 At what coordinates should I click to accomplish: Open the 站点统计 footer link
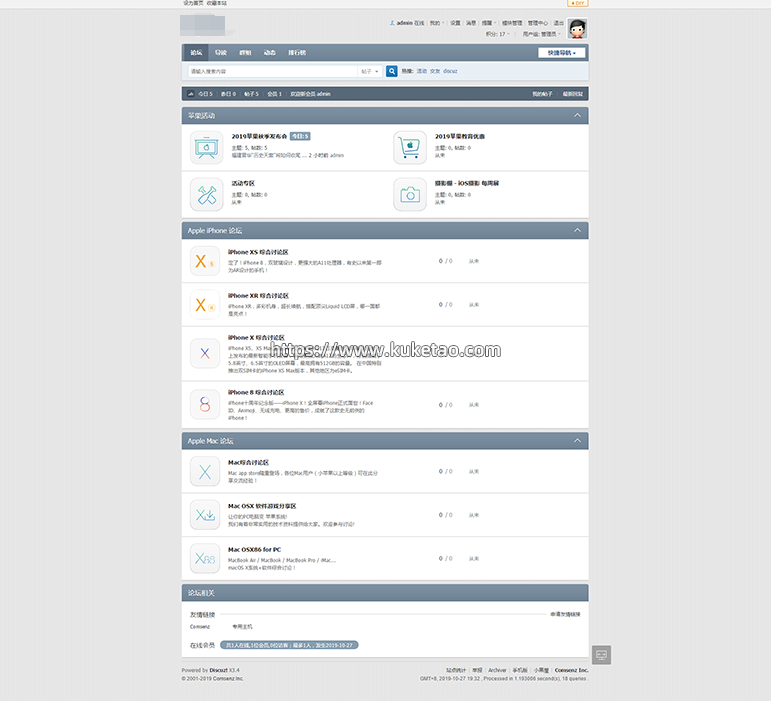(x=456, y=670)
